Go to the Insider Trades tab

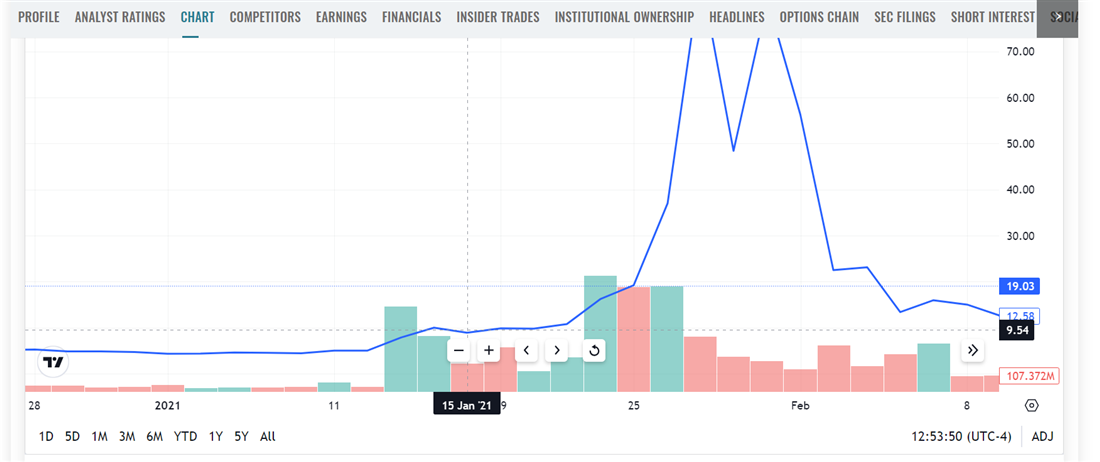click(x=498, y=17)
